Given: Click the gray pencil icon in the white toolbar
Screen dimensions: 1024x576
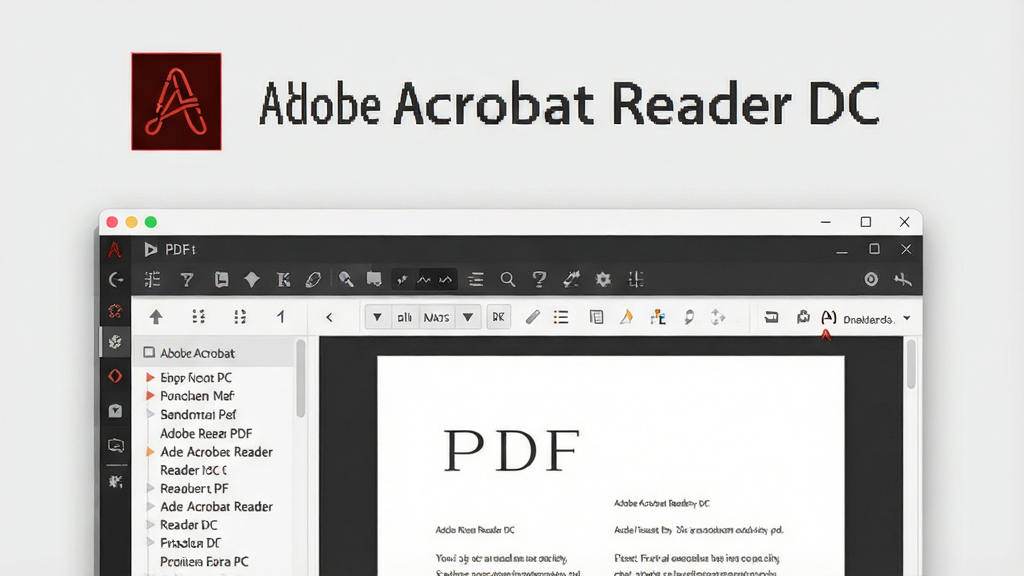Looking at the screenshot, I should coord(532,317).
